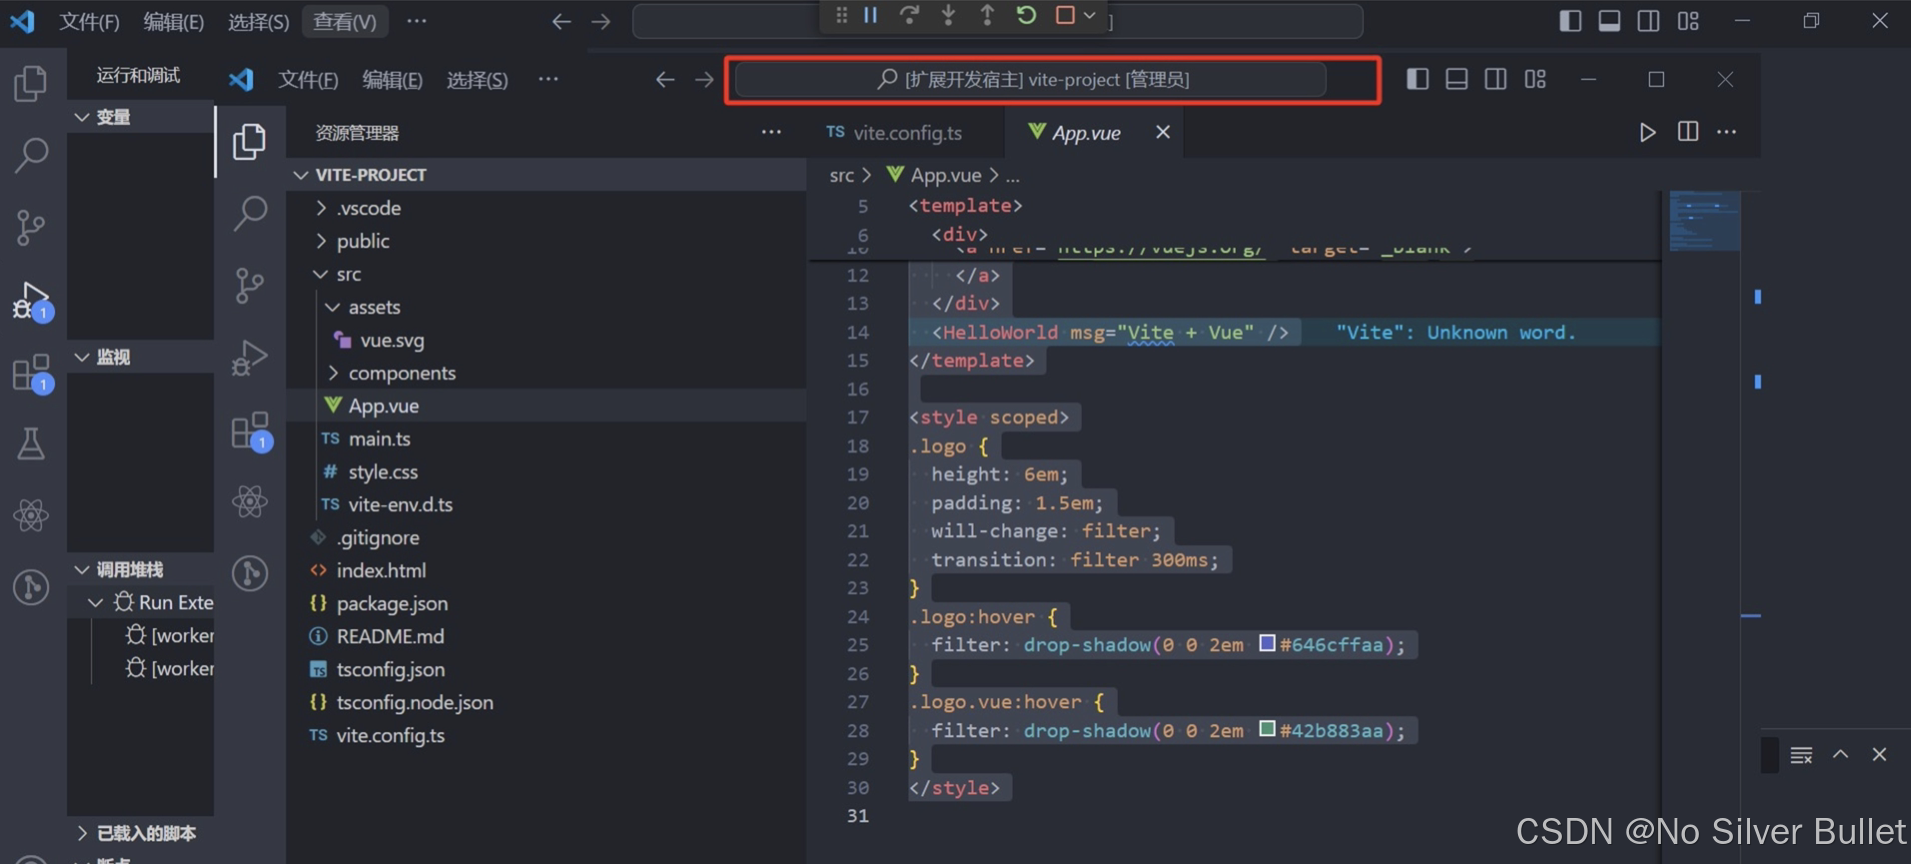Restart the debug session

(1026, 15)
